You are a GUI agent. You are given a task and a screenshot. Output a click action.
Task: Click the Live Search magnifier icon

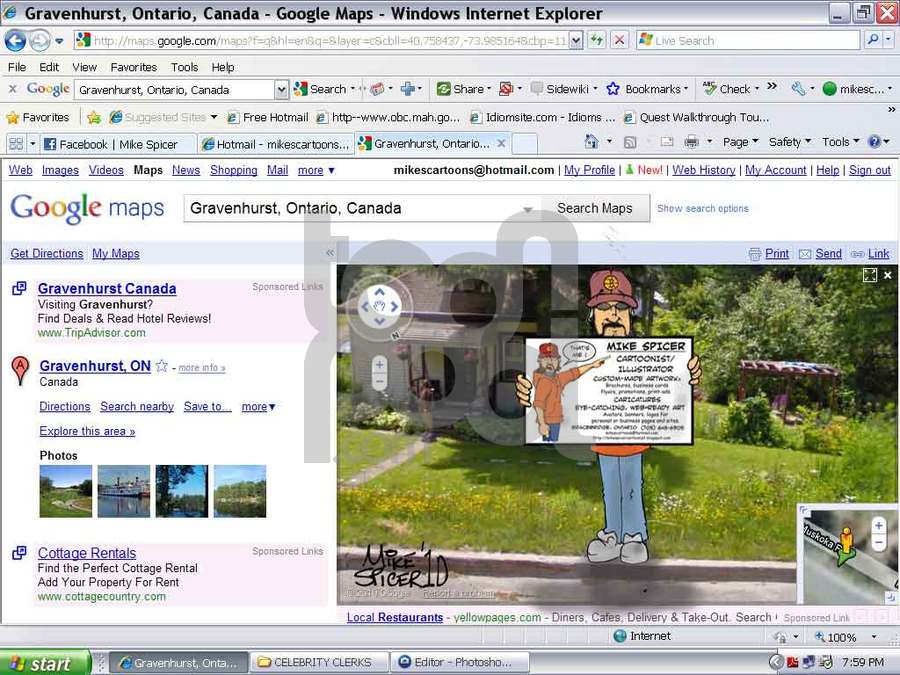pos(872,40)
